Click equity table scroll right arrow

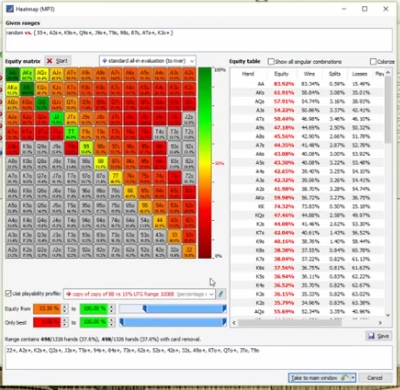[x=380, y=322]
